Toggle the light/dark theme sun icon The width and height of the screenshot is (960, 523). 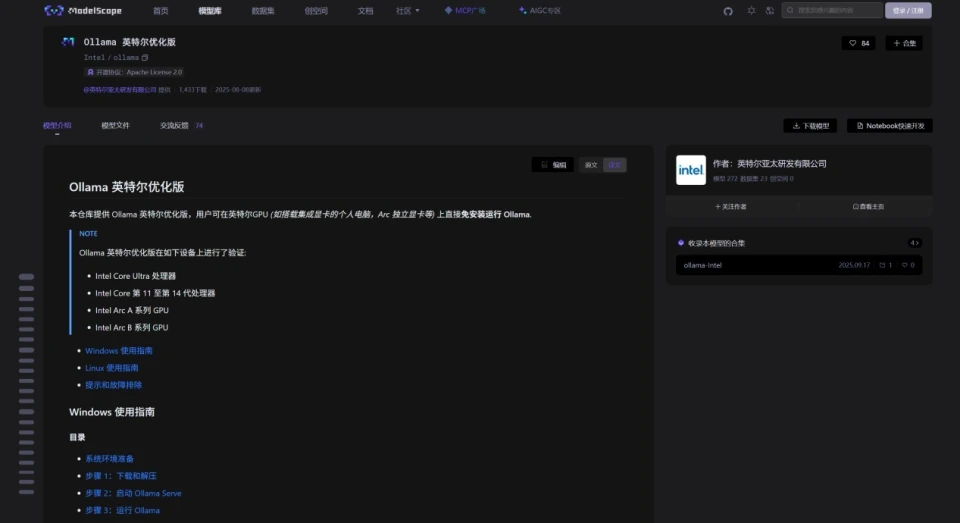751,11
